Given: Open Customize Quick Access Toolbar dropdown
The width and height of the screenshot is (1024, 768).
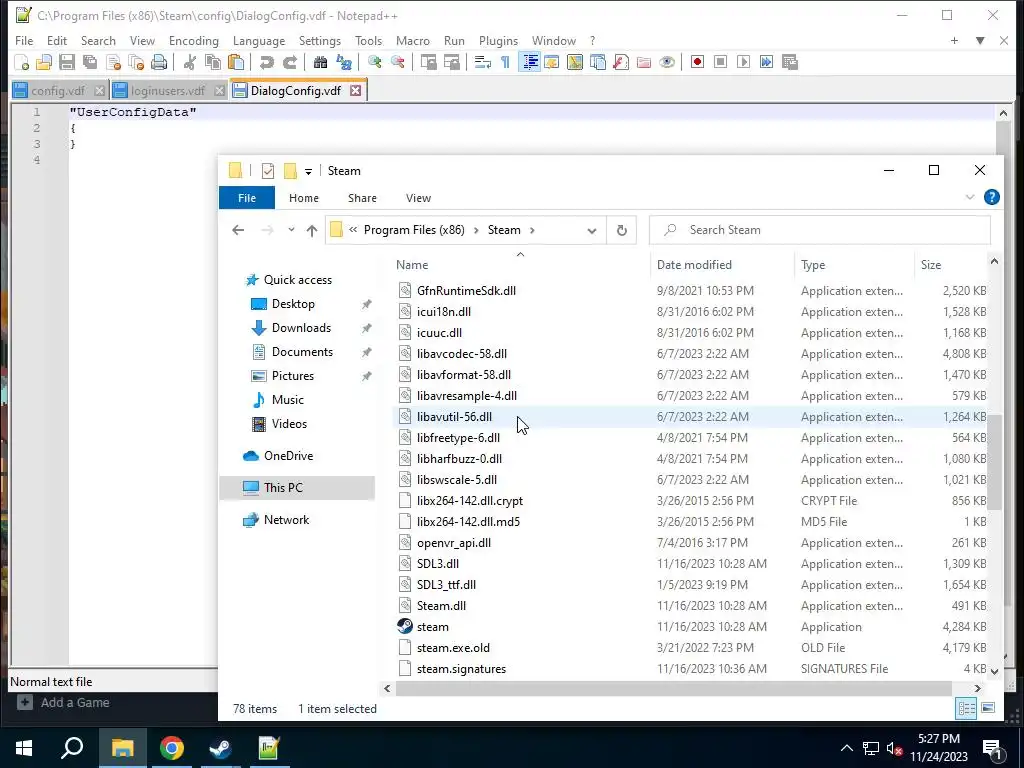Looking at the screenshot, I should 308,172.
